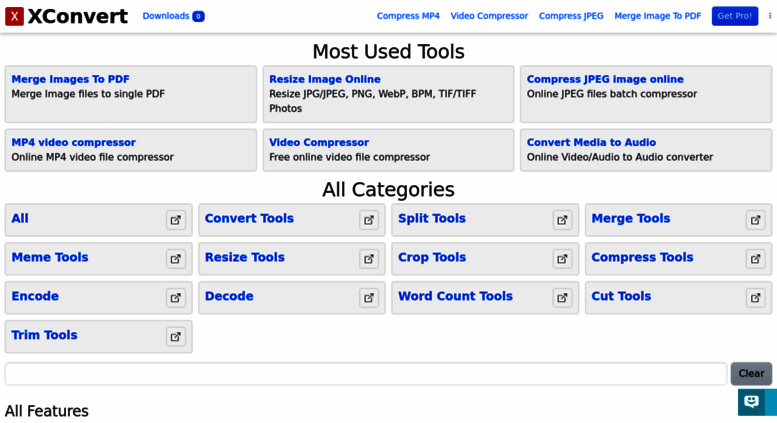Open MP4 video compressor tool
777x423 pixels.
[x=73, y=142]
